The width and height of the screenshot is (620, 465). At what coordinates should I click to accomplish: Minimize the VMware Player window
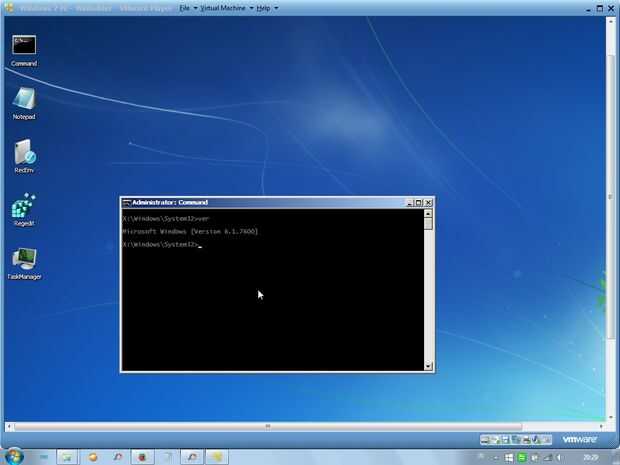click(x=588, y=8)
